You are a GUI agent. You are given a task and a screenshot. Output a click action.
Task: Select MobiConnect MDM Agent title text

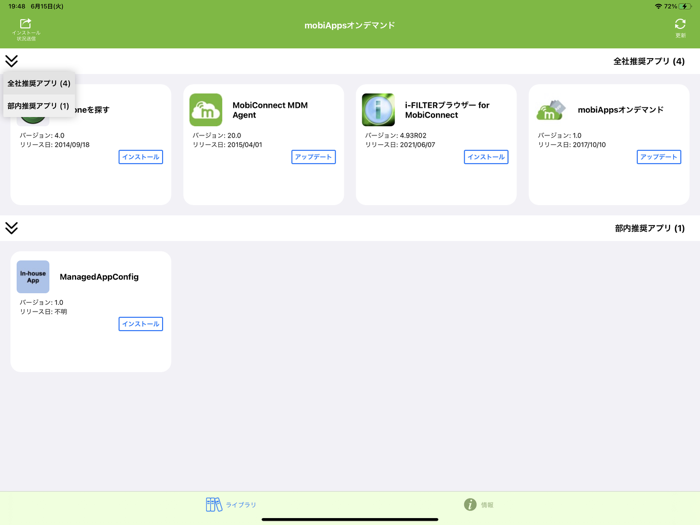270,110
